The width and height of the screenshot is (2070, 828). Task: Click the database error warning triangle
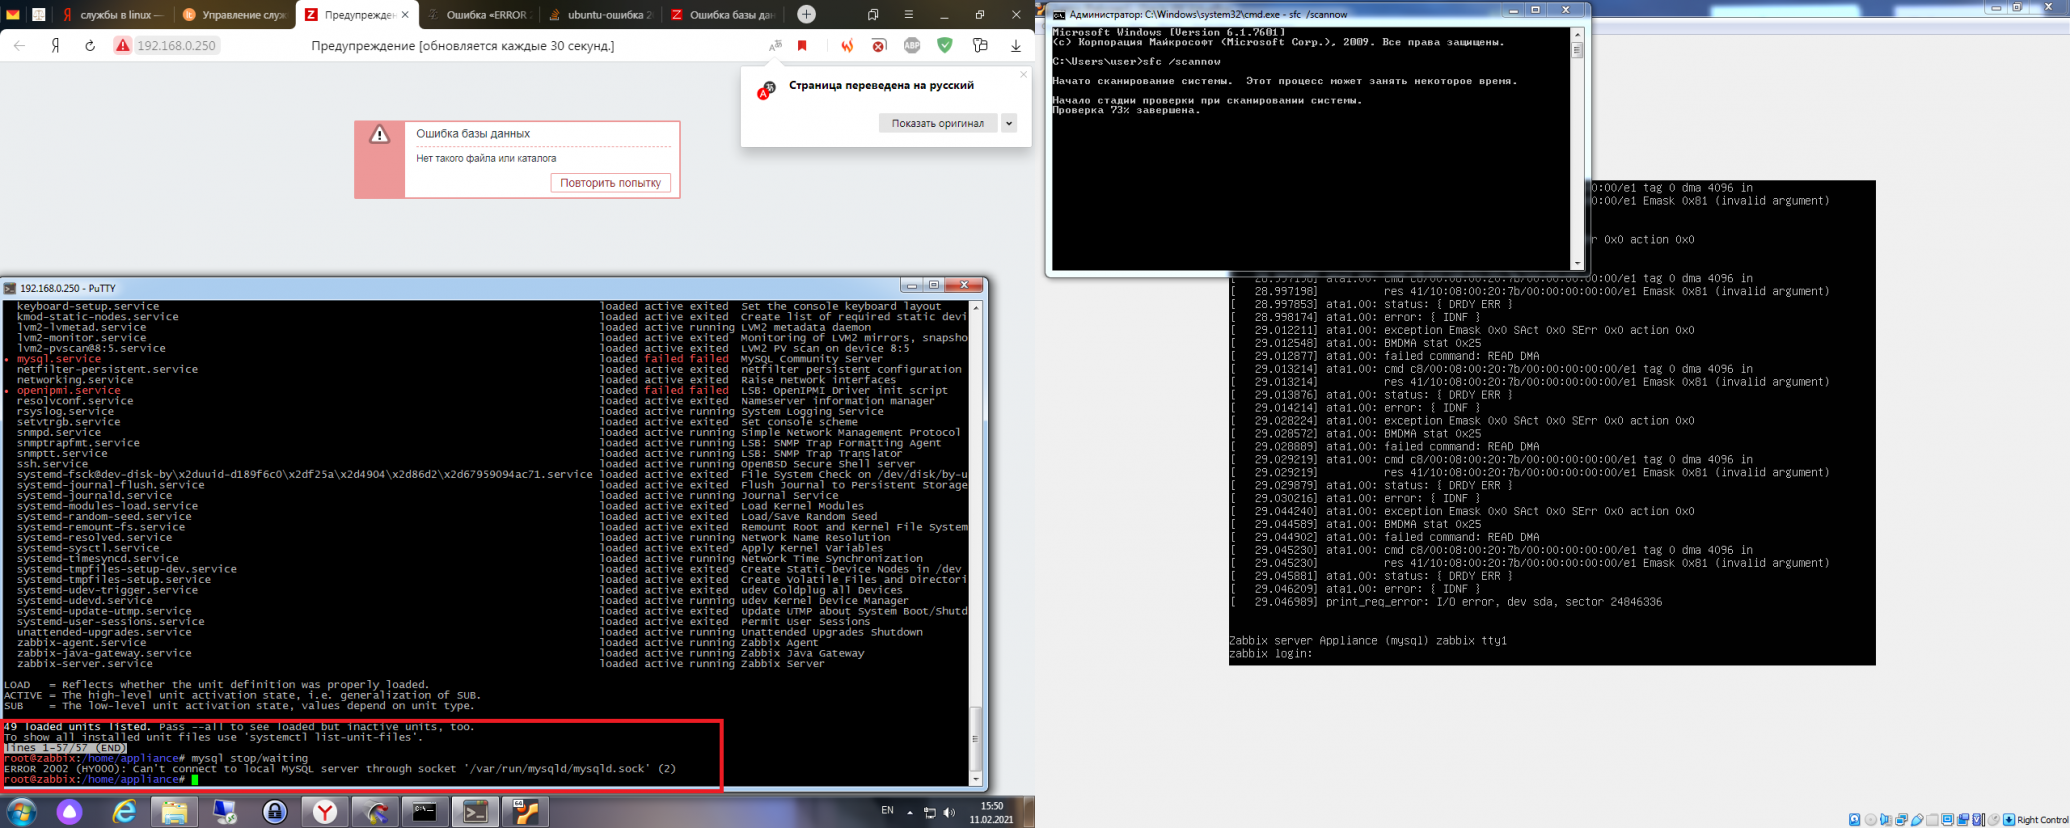380,135
